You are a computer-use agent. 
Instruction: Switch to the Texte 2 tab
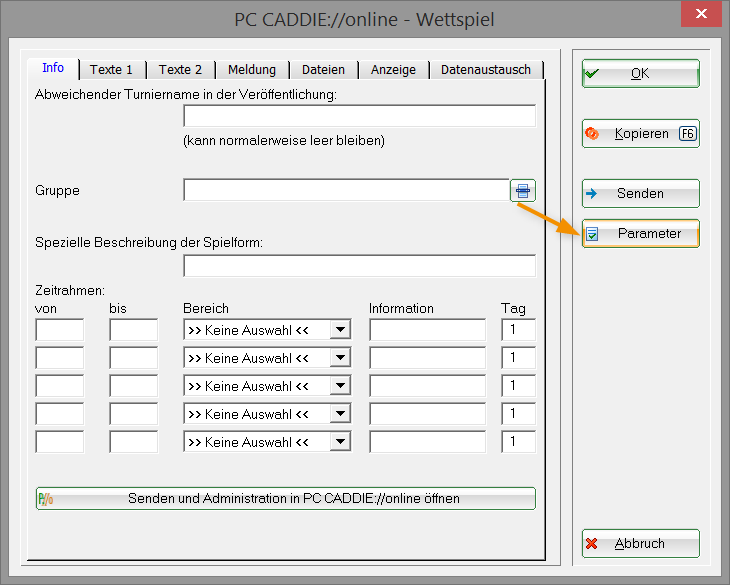point(180,70)
